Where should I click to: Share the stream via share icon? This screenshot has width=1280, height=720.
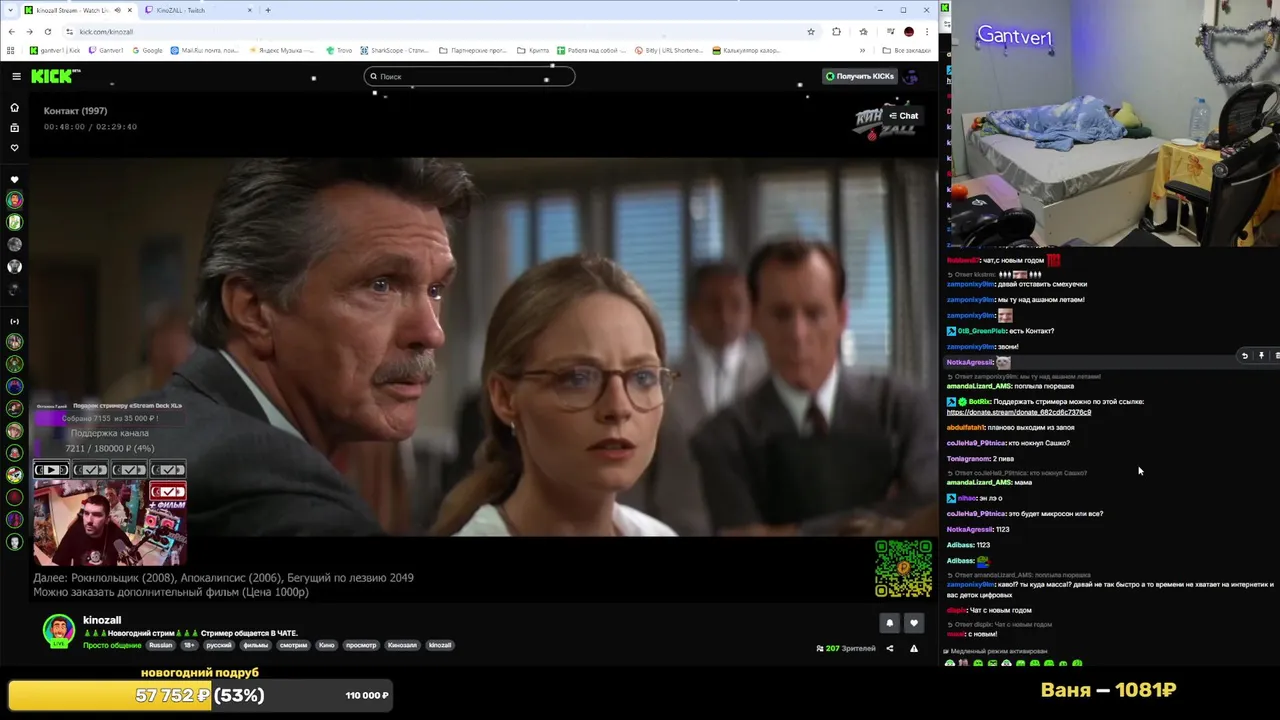(889, 648)
